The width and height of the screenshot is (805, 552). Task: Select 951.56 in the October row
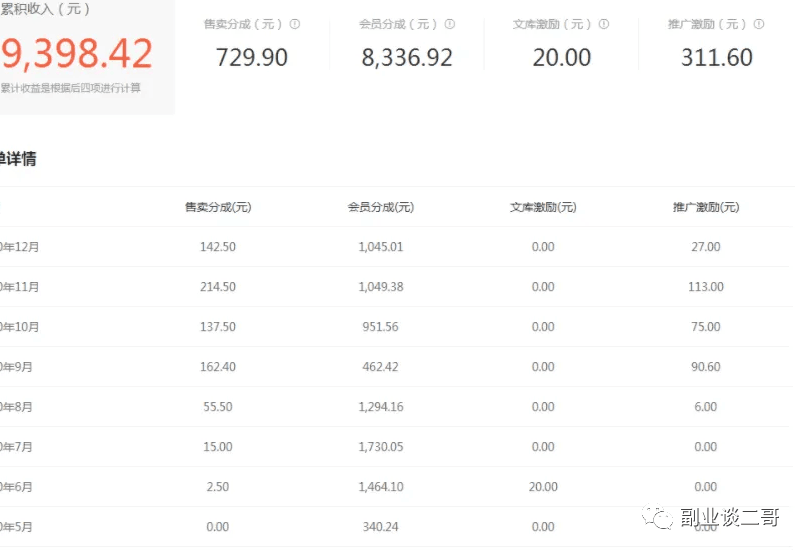[380, 327]
